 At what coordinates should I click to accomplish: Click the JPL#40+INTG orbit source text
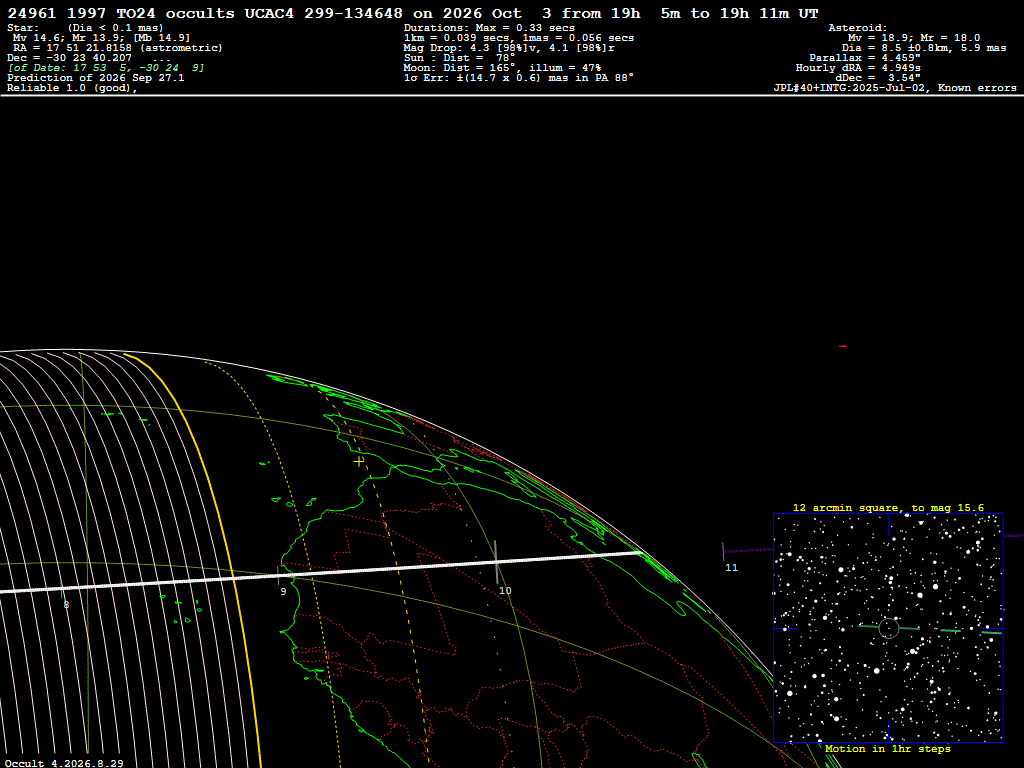point(895,88)
